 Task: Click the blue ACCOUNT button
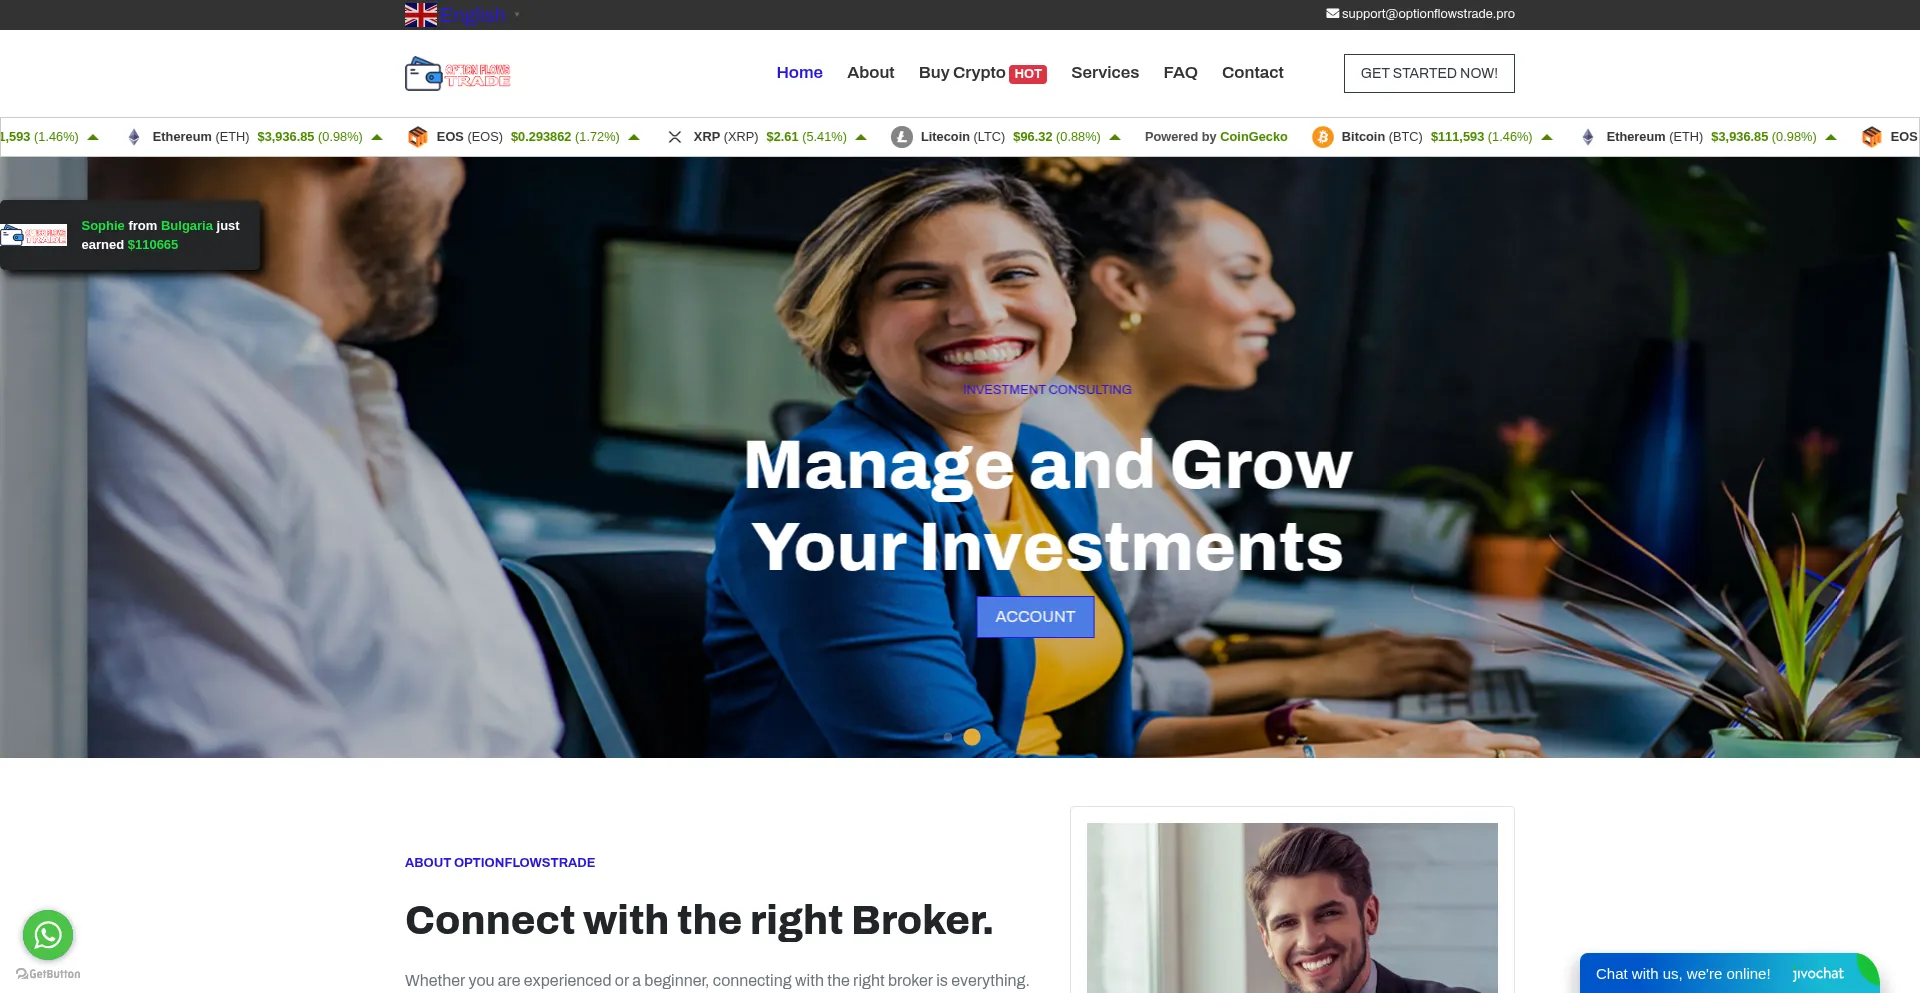point(1035,617)
